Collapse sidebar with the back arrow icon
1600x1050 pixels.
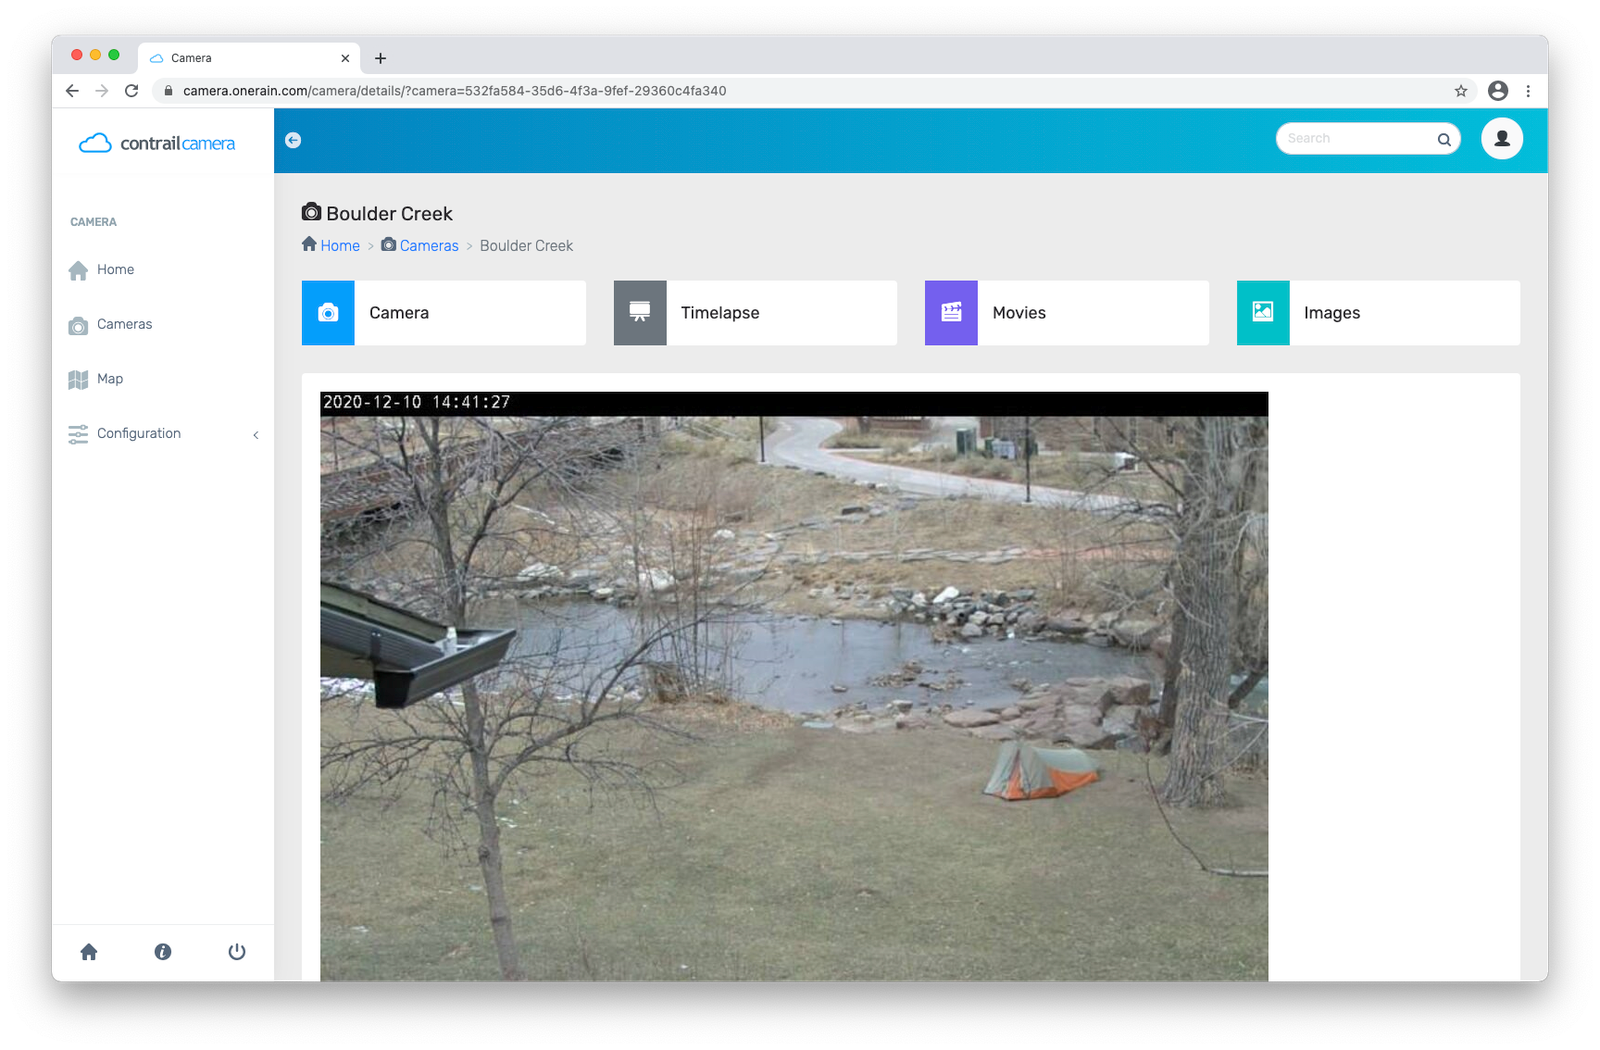click(x=293, y=140)
